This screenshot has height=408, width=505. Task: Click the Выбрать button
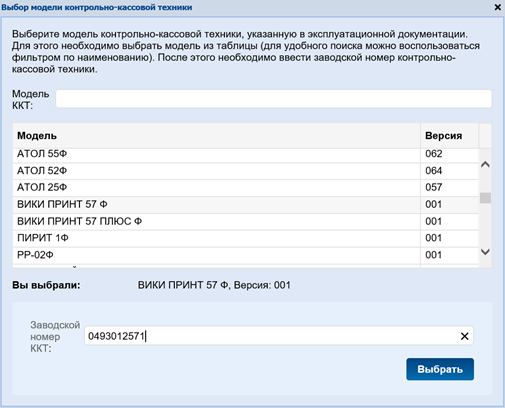(440, 369)
